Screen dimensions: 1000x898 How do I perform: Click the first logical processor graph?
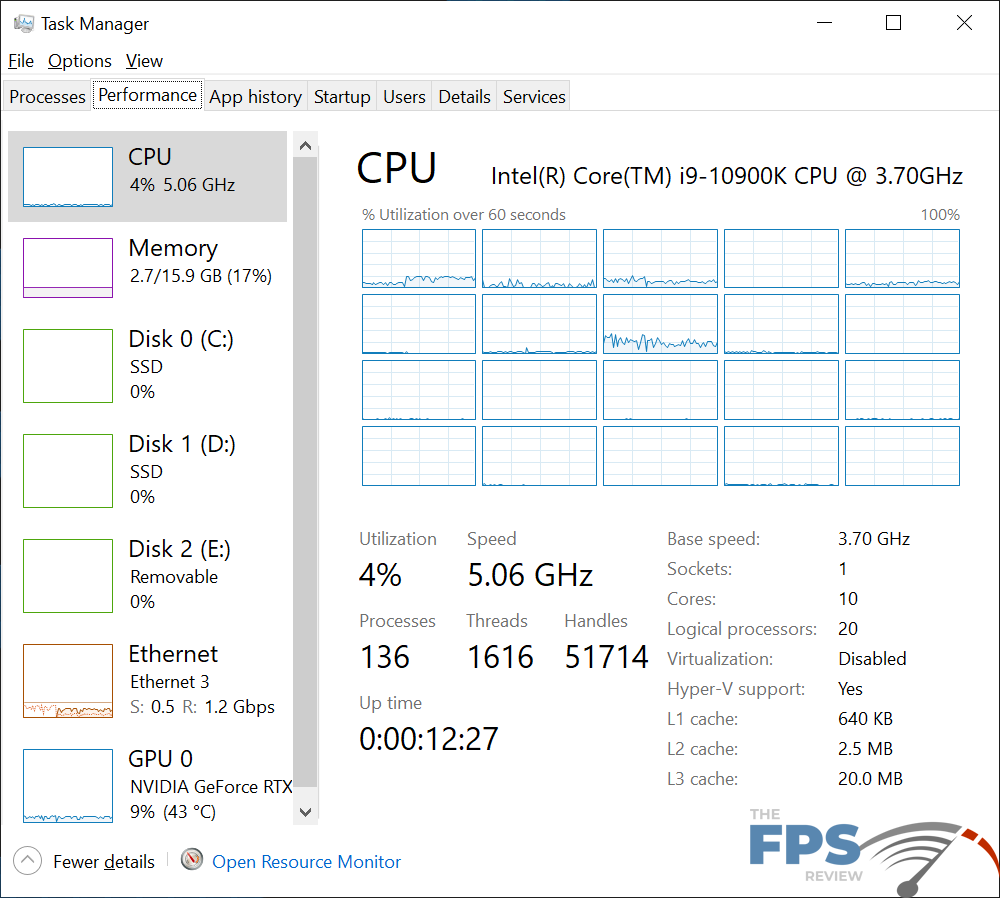tap(418, 258)
